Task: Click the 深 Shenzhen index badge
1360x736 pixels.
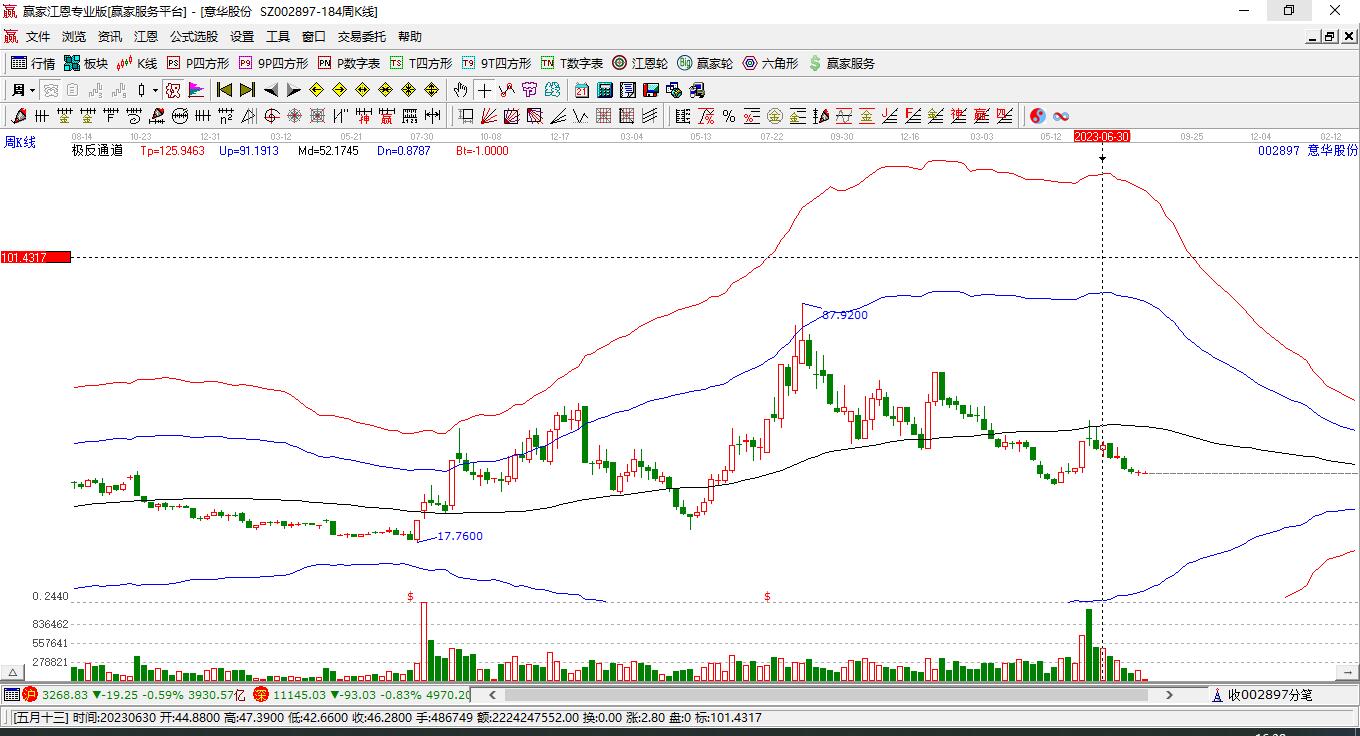Action: coord(261,694)
